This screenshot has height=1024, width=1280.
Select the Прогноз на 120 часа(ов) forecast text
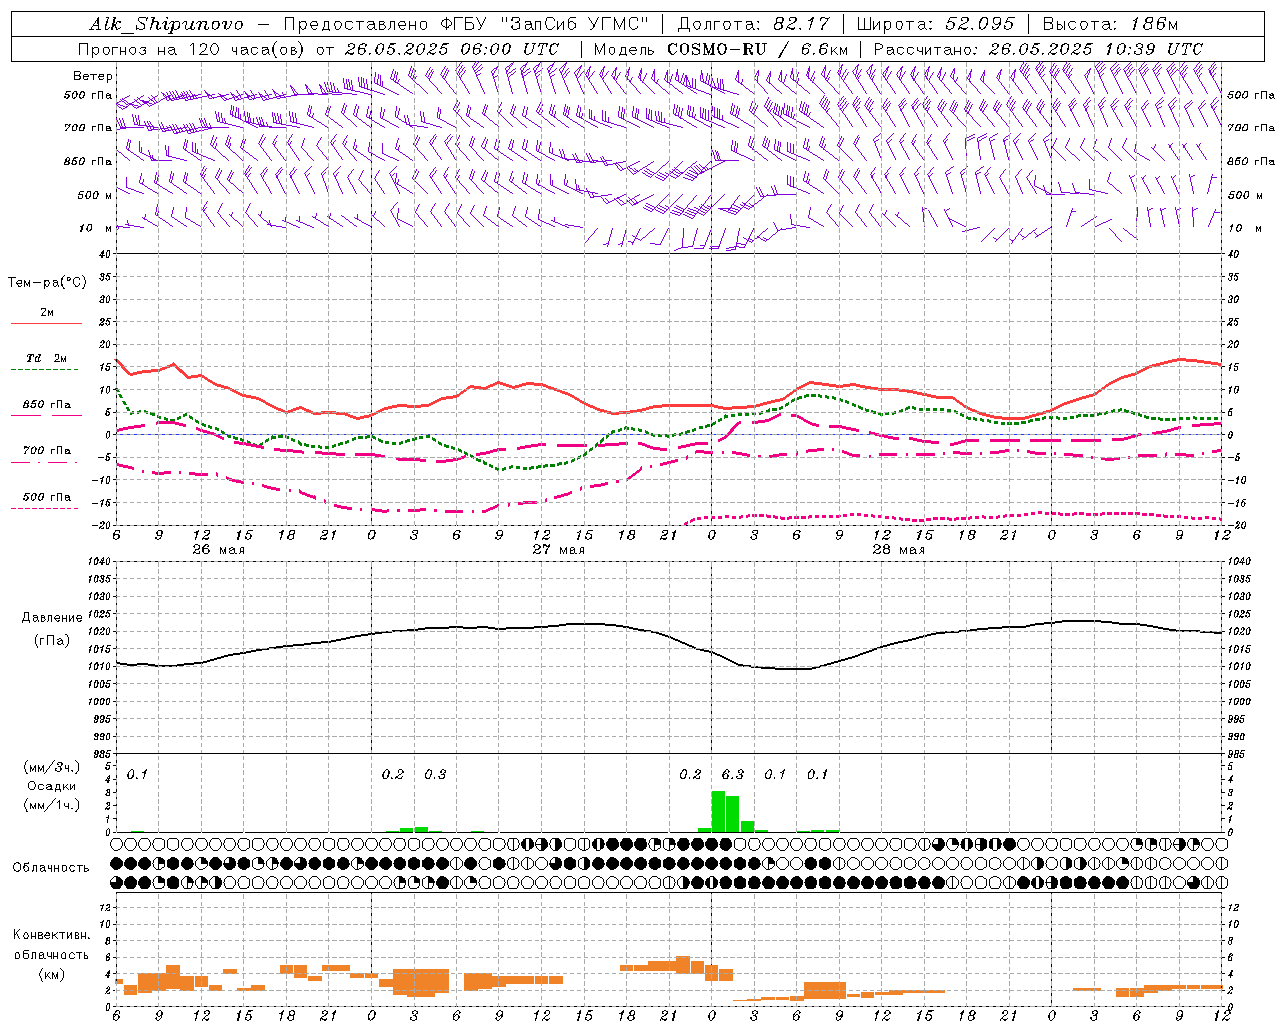point(193,49)
